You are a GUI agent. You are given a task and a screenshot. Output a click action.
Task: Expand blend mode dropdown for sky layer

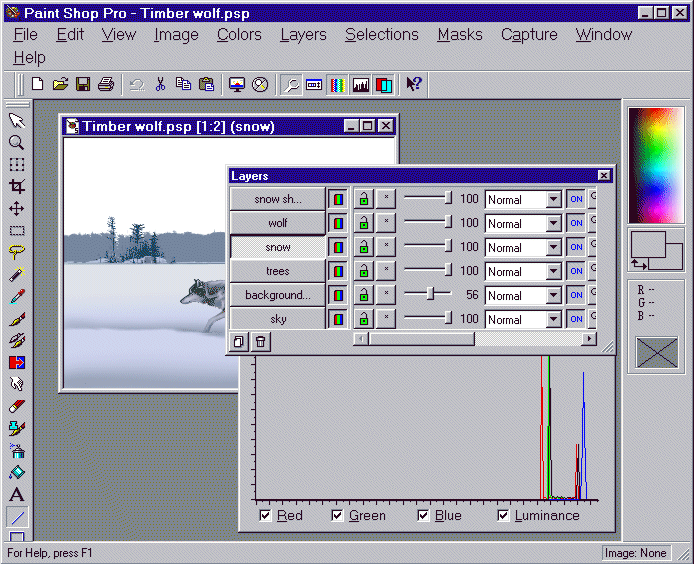point(553,320)
